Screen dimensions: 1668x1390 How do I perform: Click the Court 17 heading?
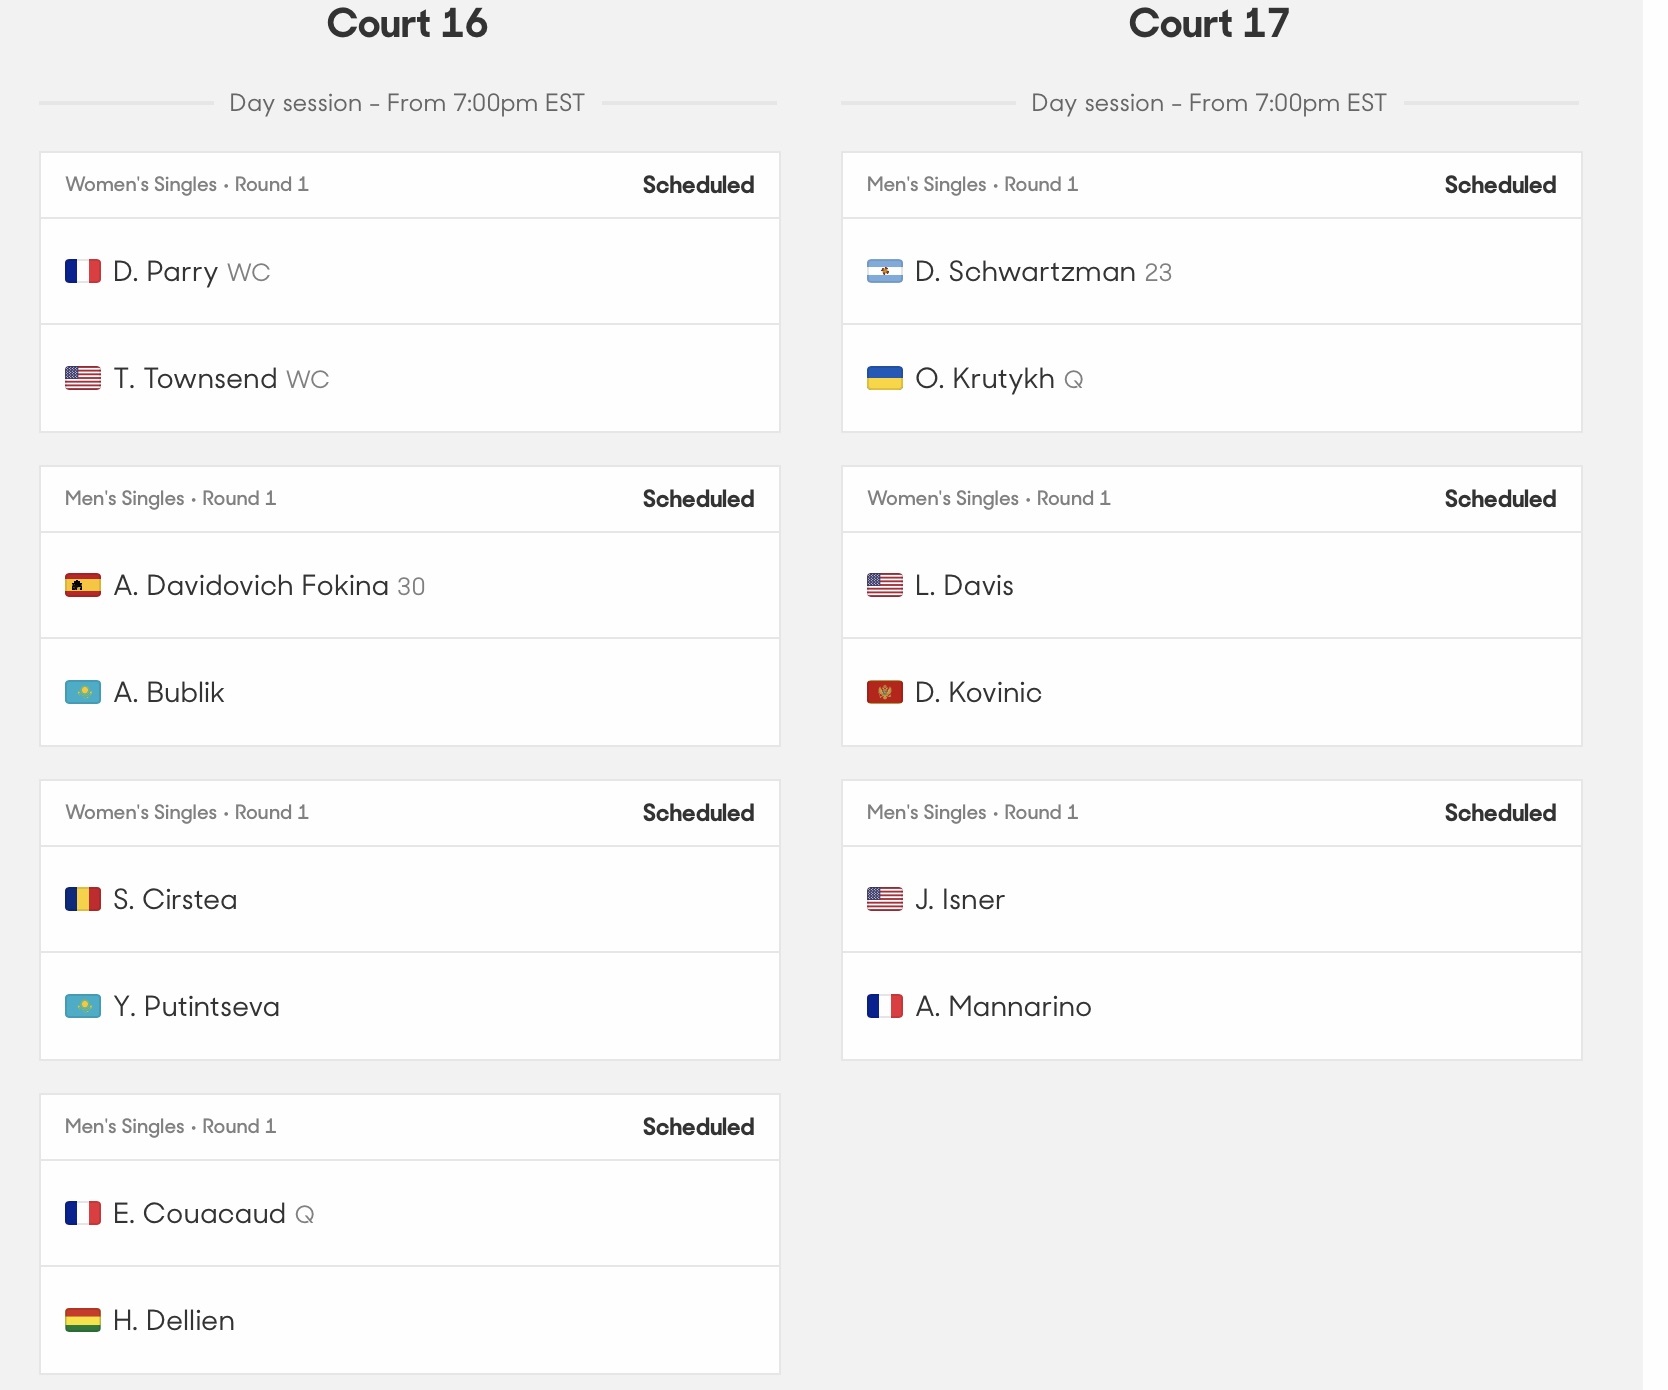coord(1209,23)
